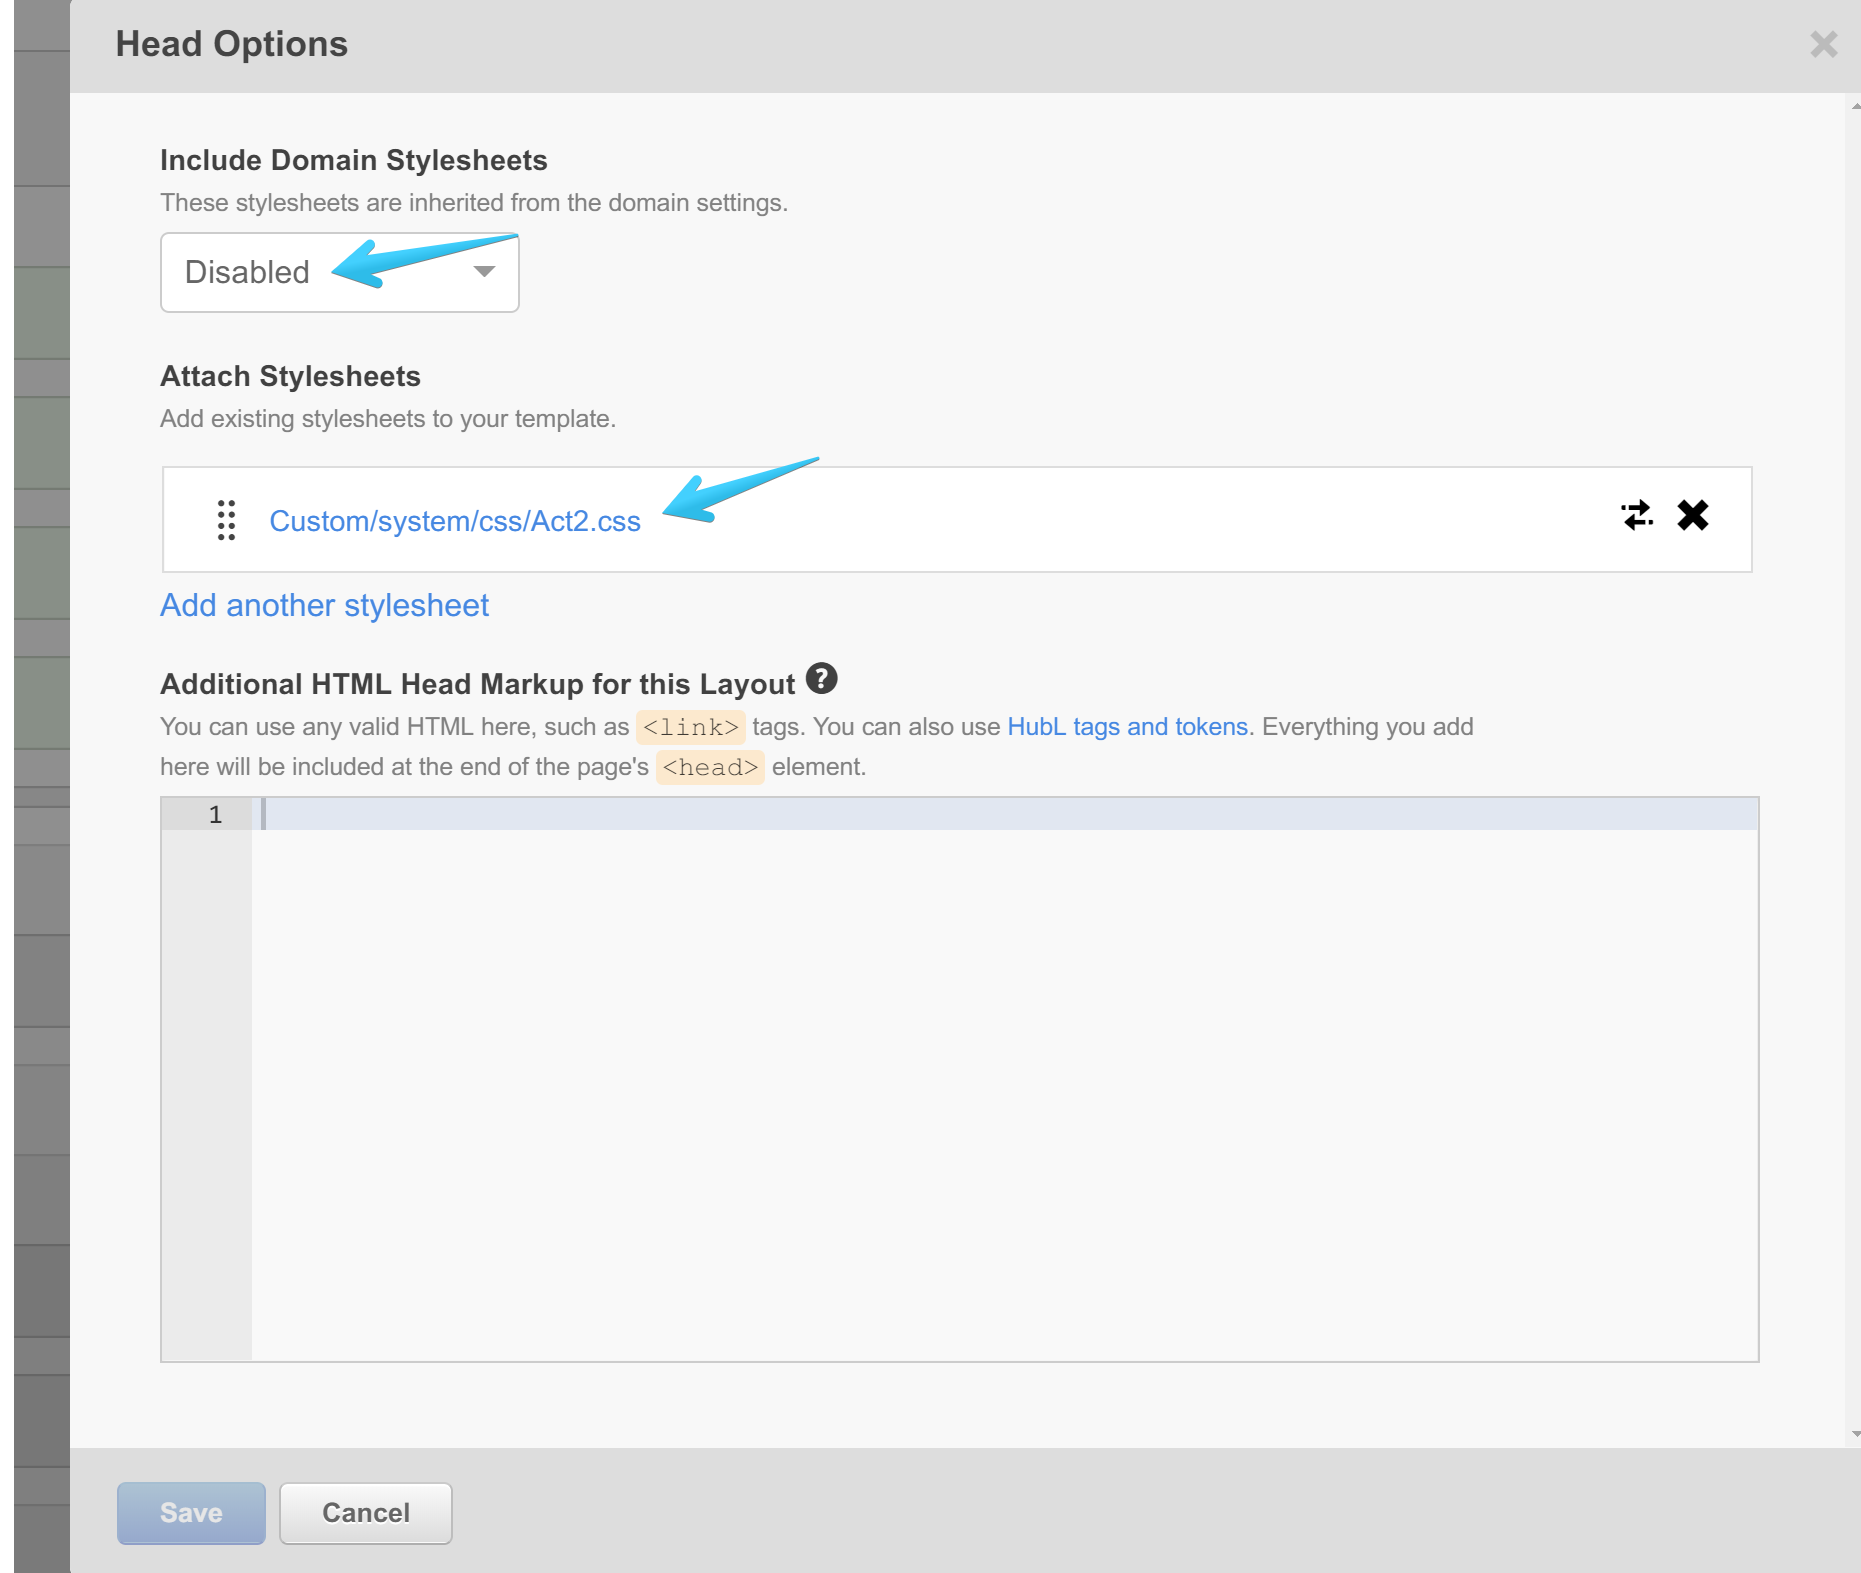
Task: Click the help icon beside Head Markup heading
Action: 821,678
